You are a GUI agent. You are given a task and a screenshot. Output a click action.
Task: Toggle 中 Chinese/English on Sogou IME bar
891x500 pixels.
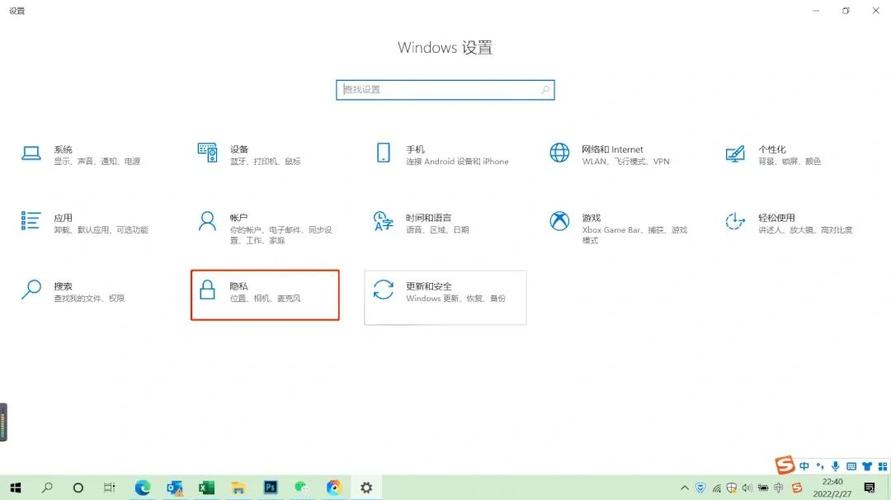[804, 466]
